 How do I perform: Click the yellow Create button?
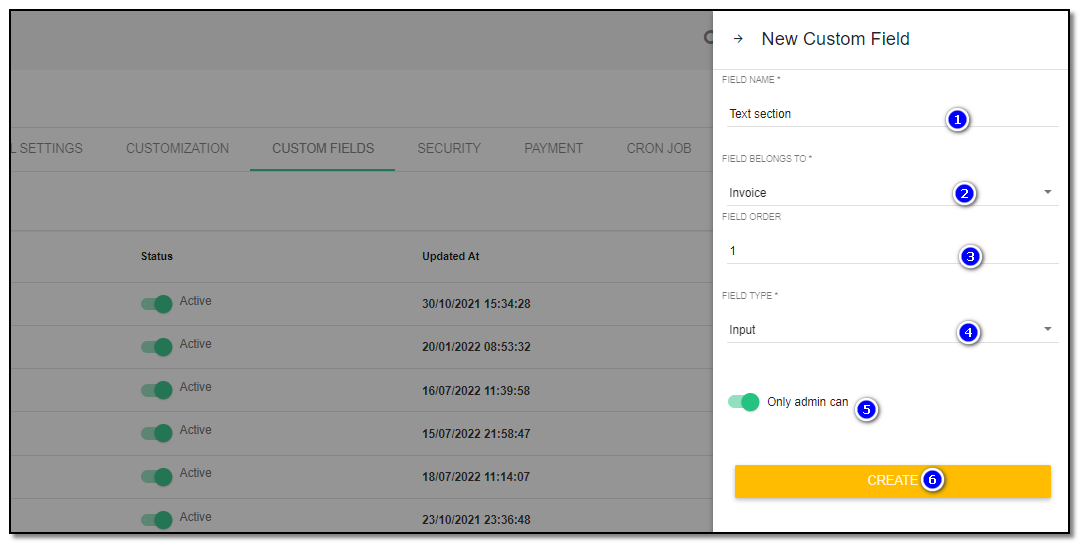tap(893, 481)
